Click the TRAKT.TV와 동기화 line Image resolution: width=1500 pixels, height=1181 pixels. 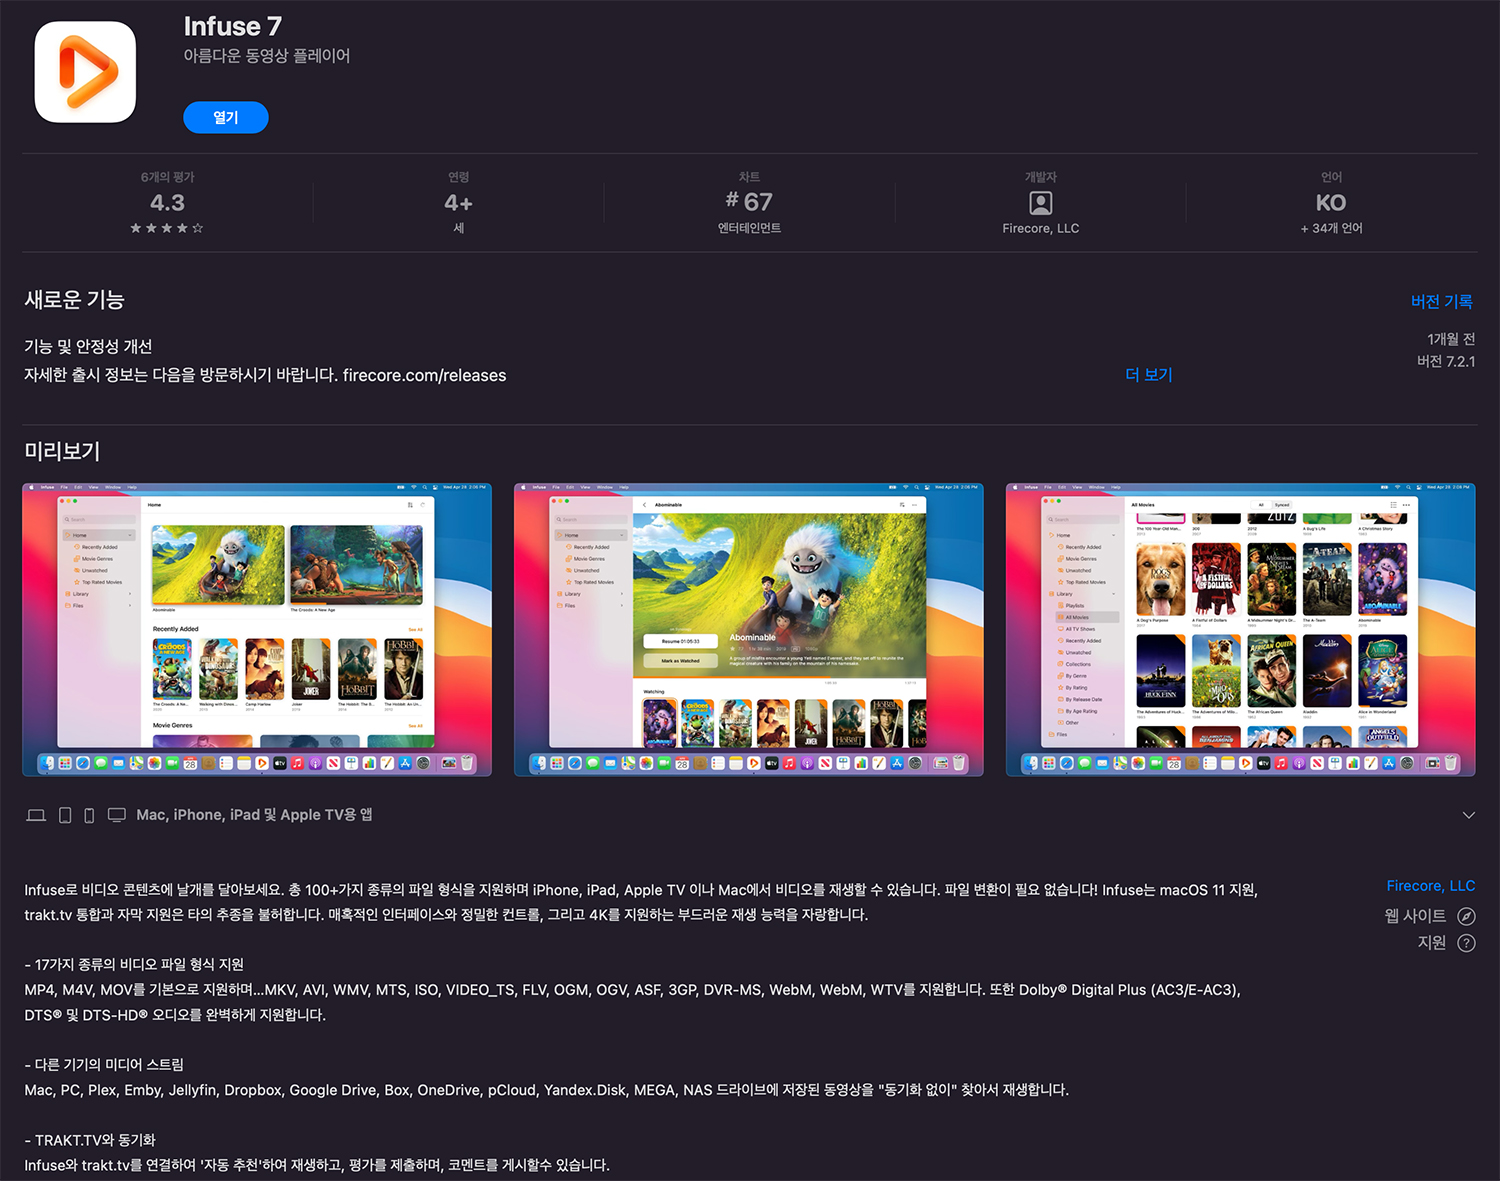(x=90, y=1140)
